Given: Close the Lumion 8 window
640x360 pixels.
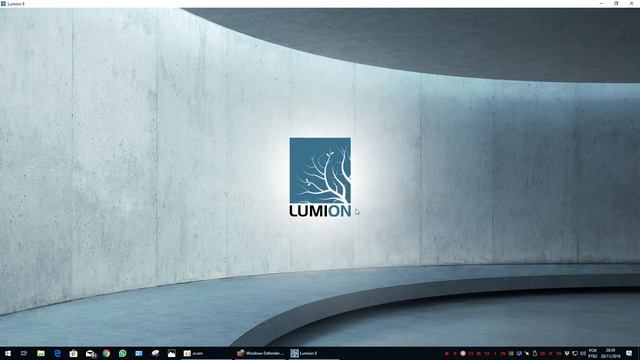Looking at the screenshot, I should point(631,4).
